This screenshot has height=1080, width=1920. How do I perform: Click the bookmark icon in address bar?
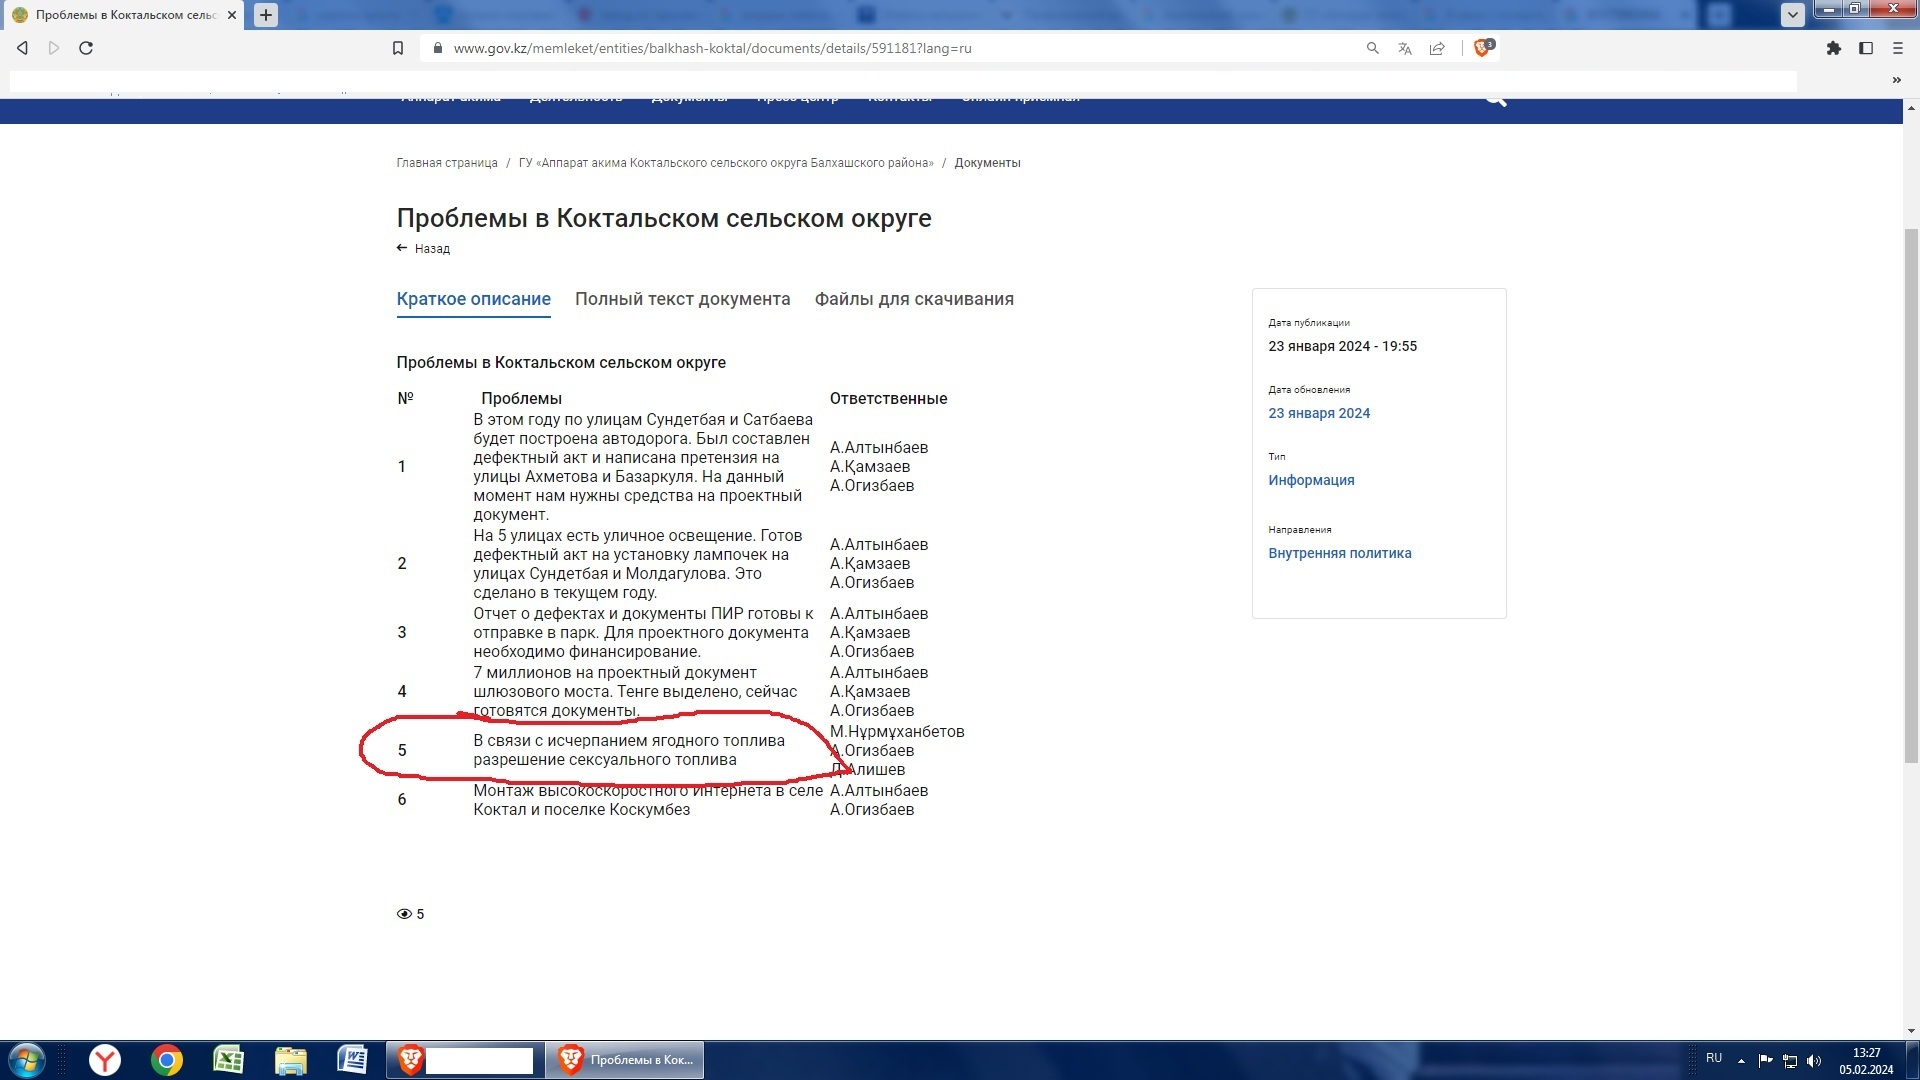[398, 48]
